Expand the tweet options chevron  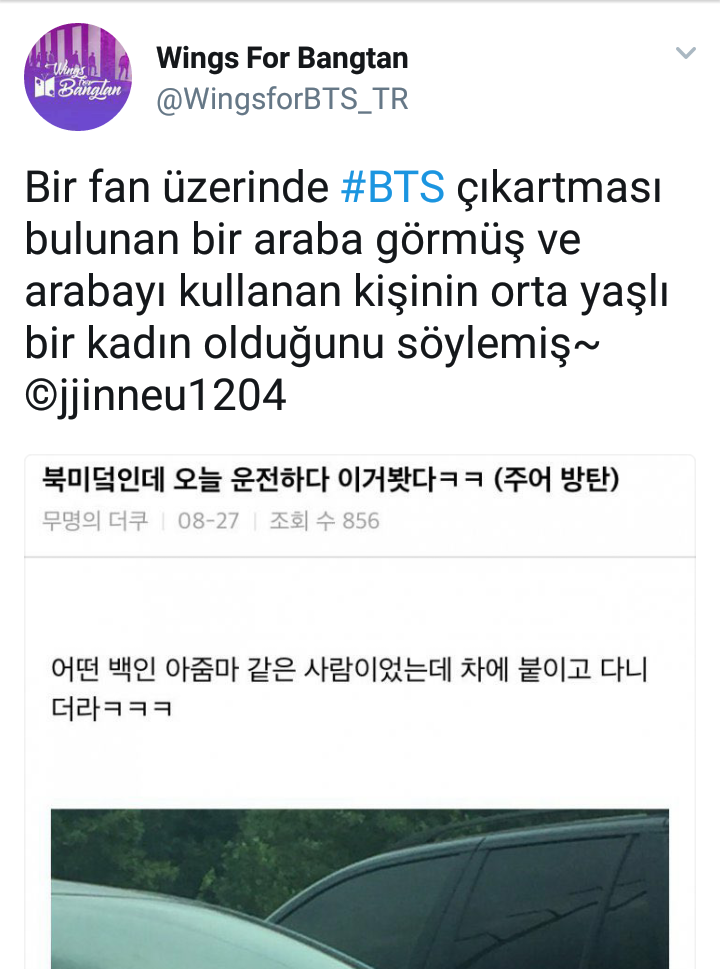[x=686, y=53]
